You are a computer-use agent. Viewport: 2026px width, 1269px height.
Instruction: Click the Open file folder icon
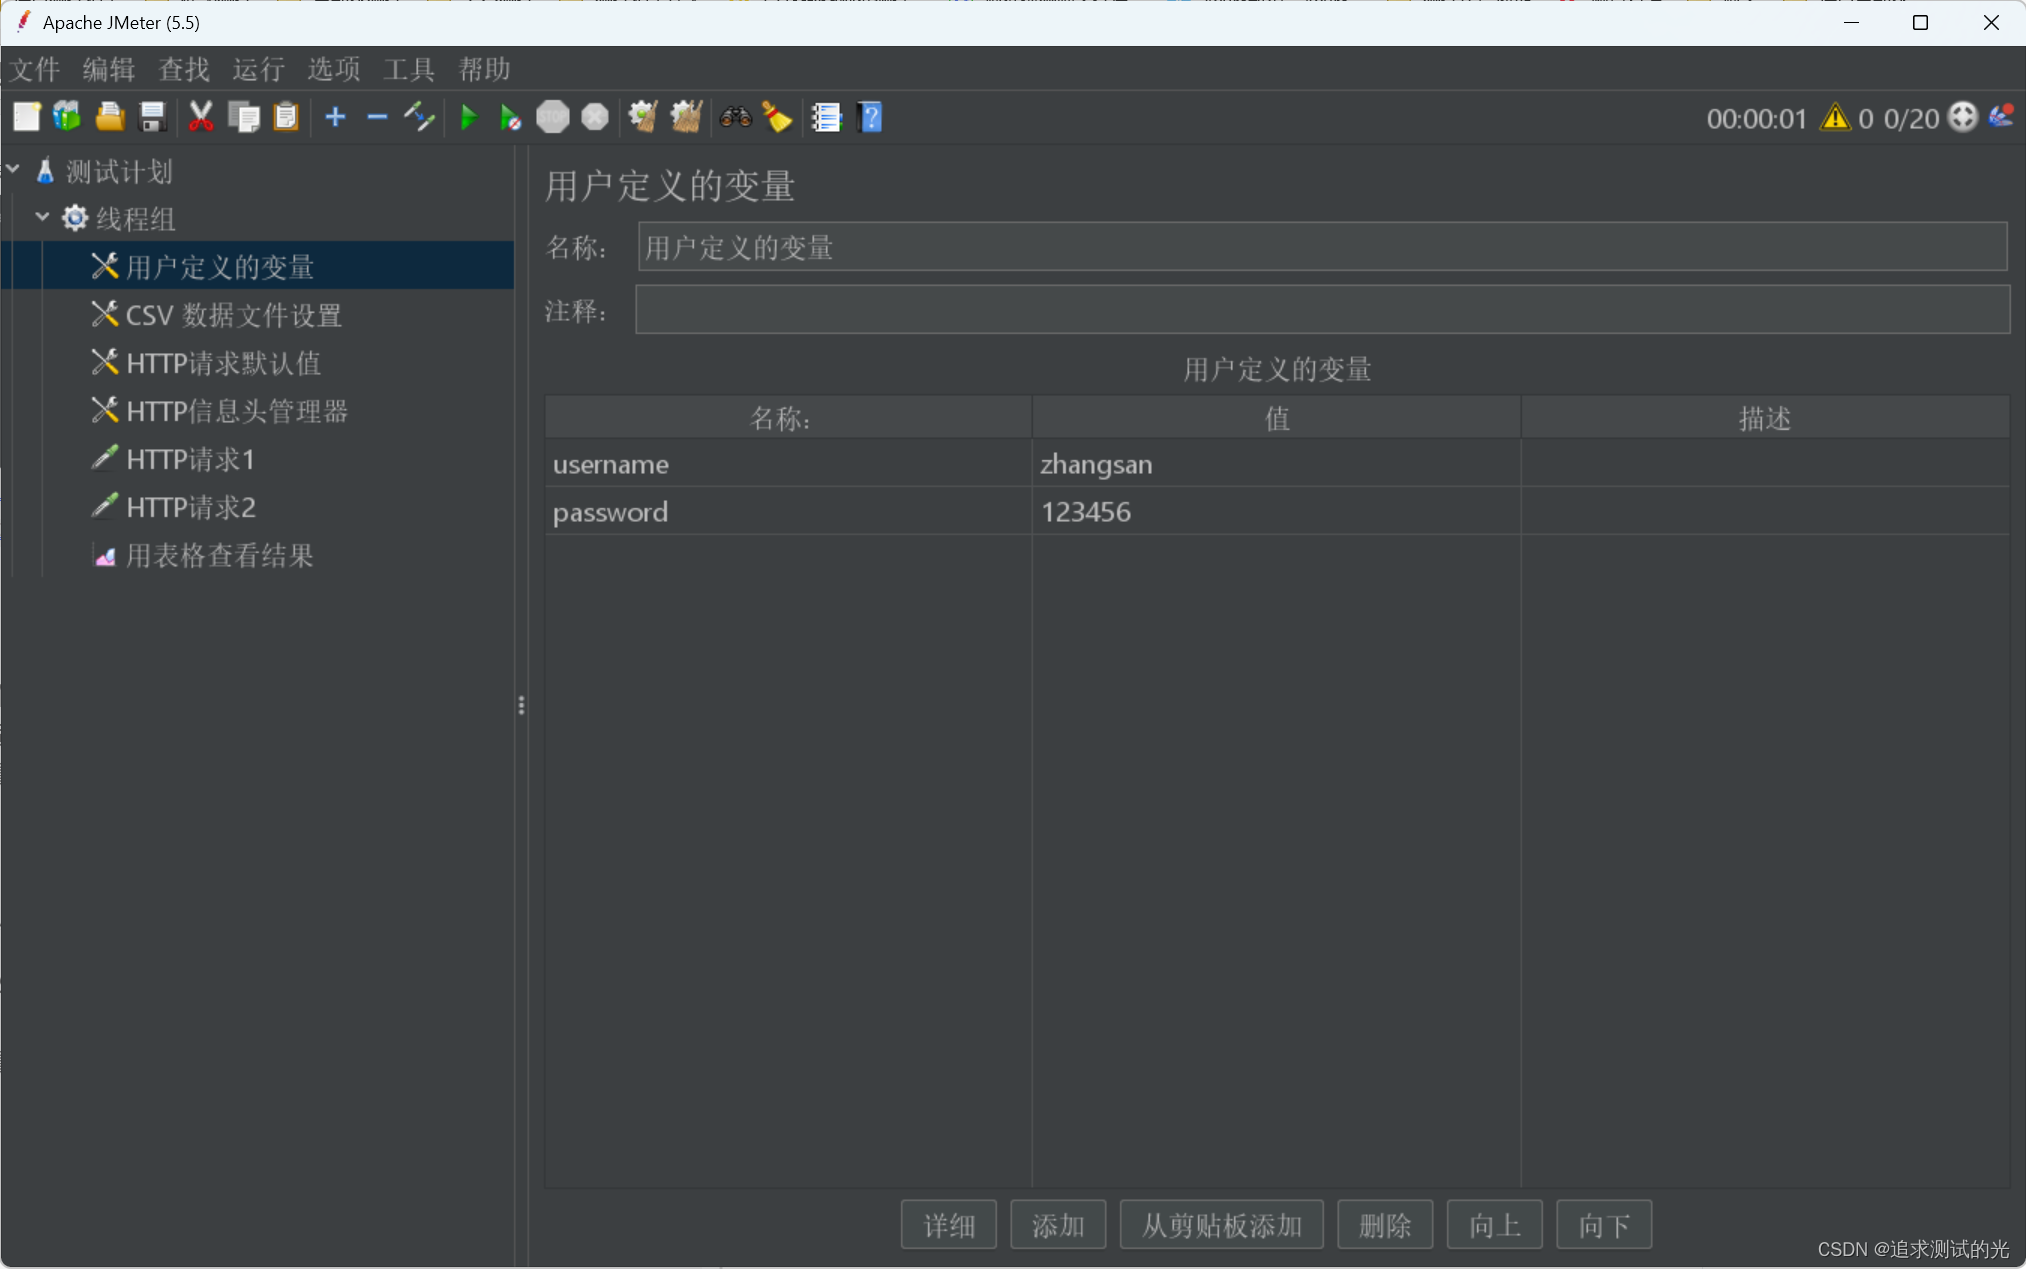click(110, 117)
